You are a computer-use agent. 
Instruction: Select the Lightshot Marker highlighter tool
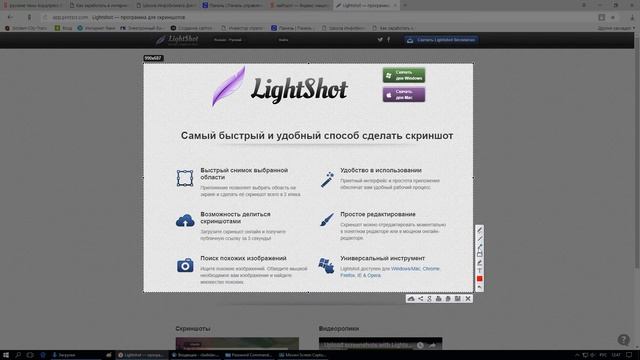click(480, 262)
